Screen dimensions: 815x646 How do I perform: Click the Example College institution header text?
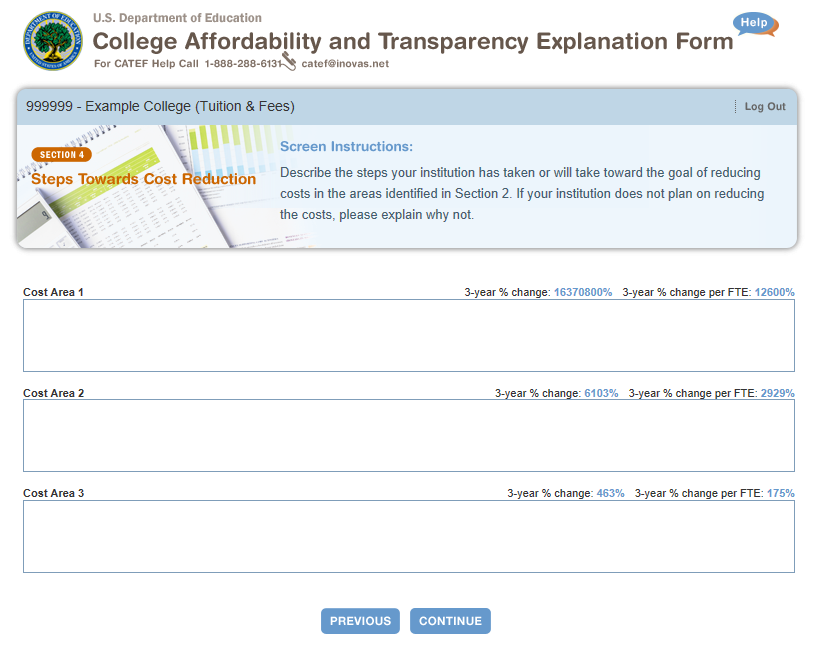(160, 107)
